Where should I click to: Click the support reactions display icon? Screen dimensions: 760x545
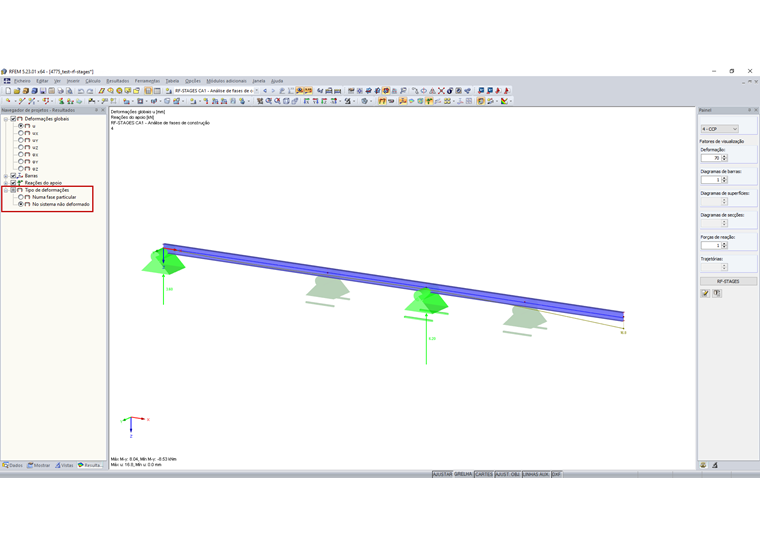(429, 101)
